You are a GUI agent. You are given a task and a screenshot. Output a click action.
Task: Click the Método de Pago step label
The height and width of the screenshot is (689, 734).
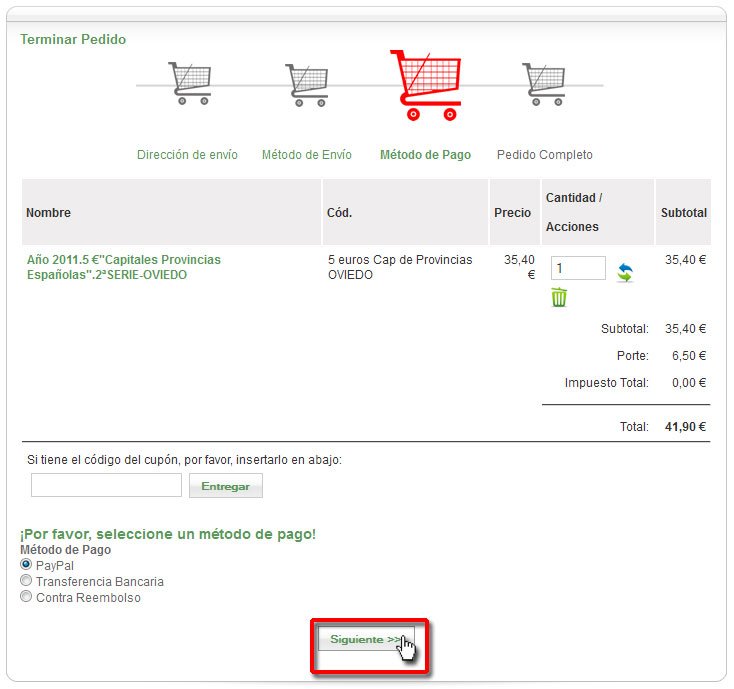tap(425, 155)
